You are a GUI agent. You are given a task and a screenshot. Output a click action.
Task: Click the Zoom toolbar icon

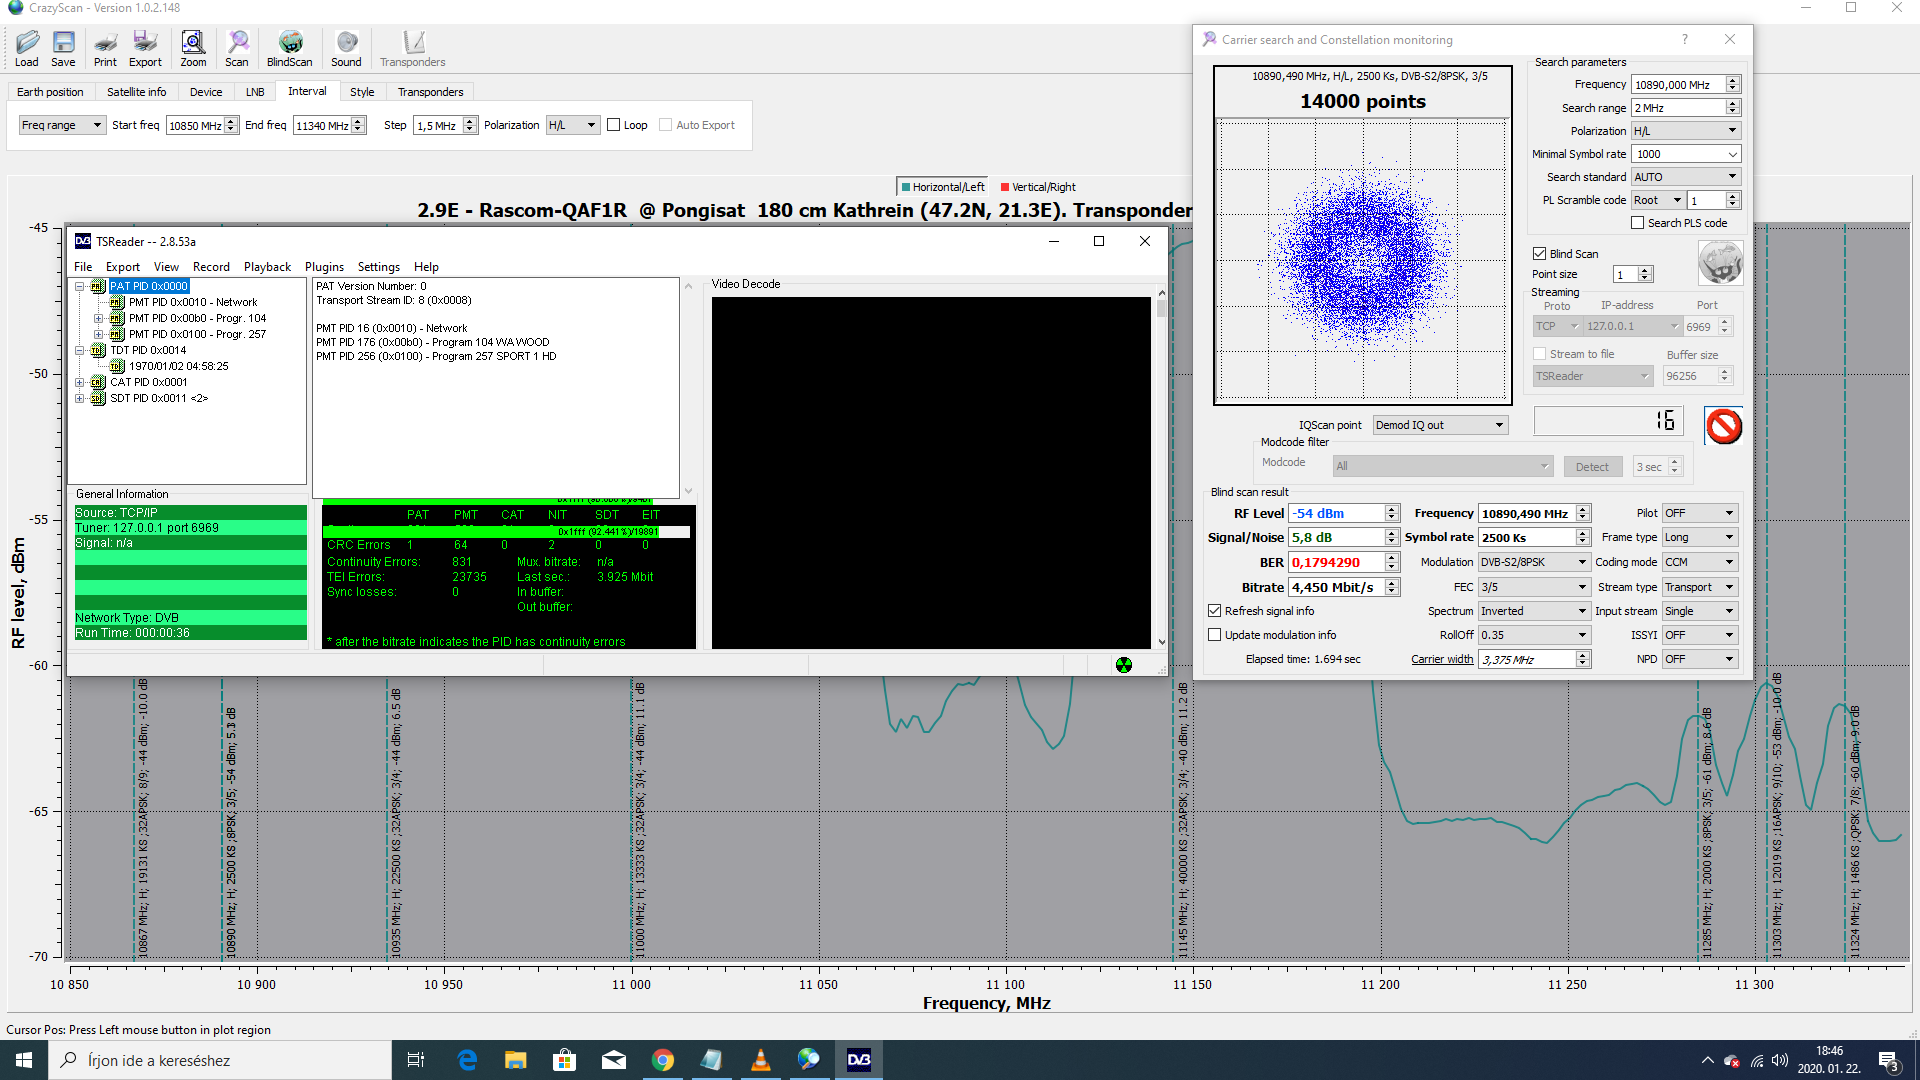[193, 48]
